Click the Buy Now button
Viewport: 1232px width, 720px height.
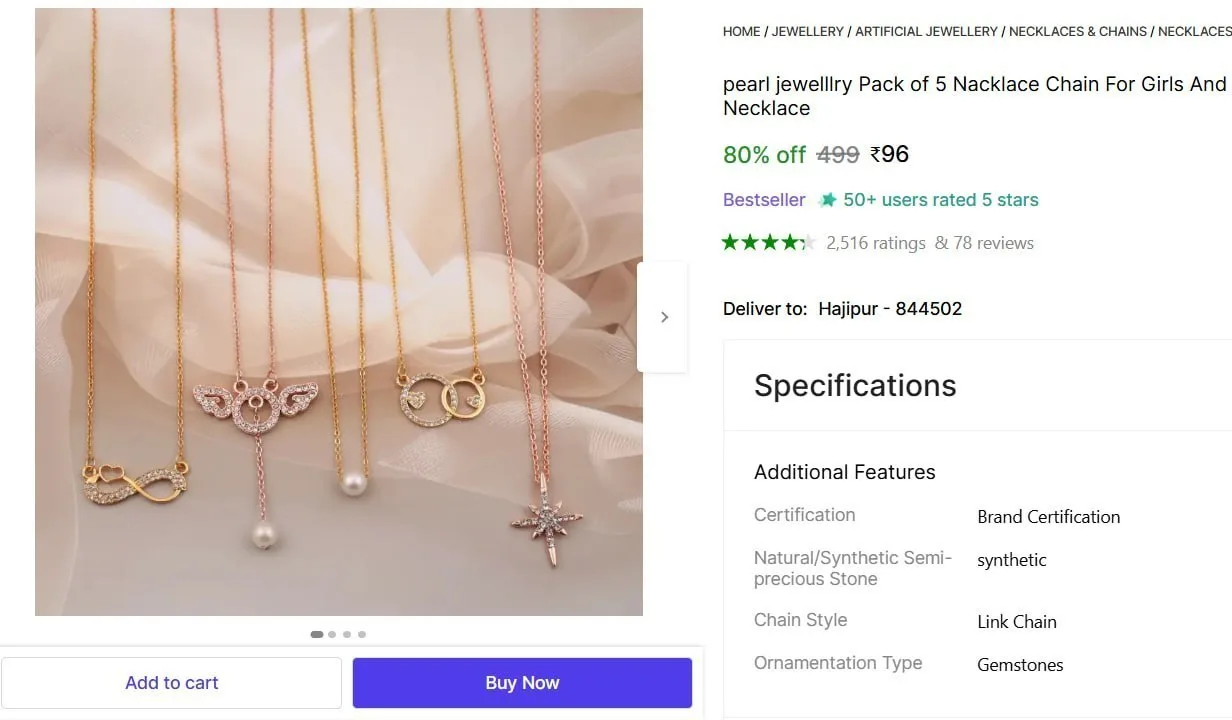tap(522, 683)
